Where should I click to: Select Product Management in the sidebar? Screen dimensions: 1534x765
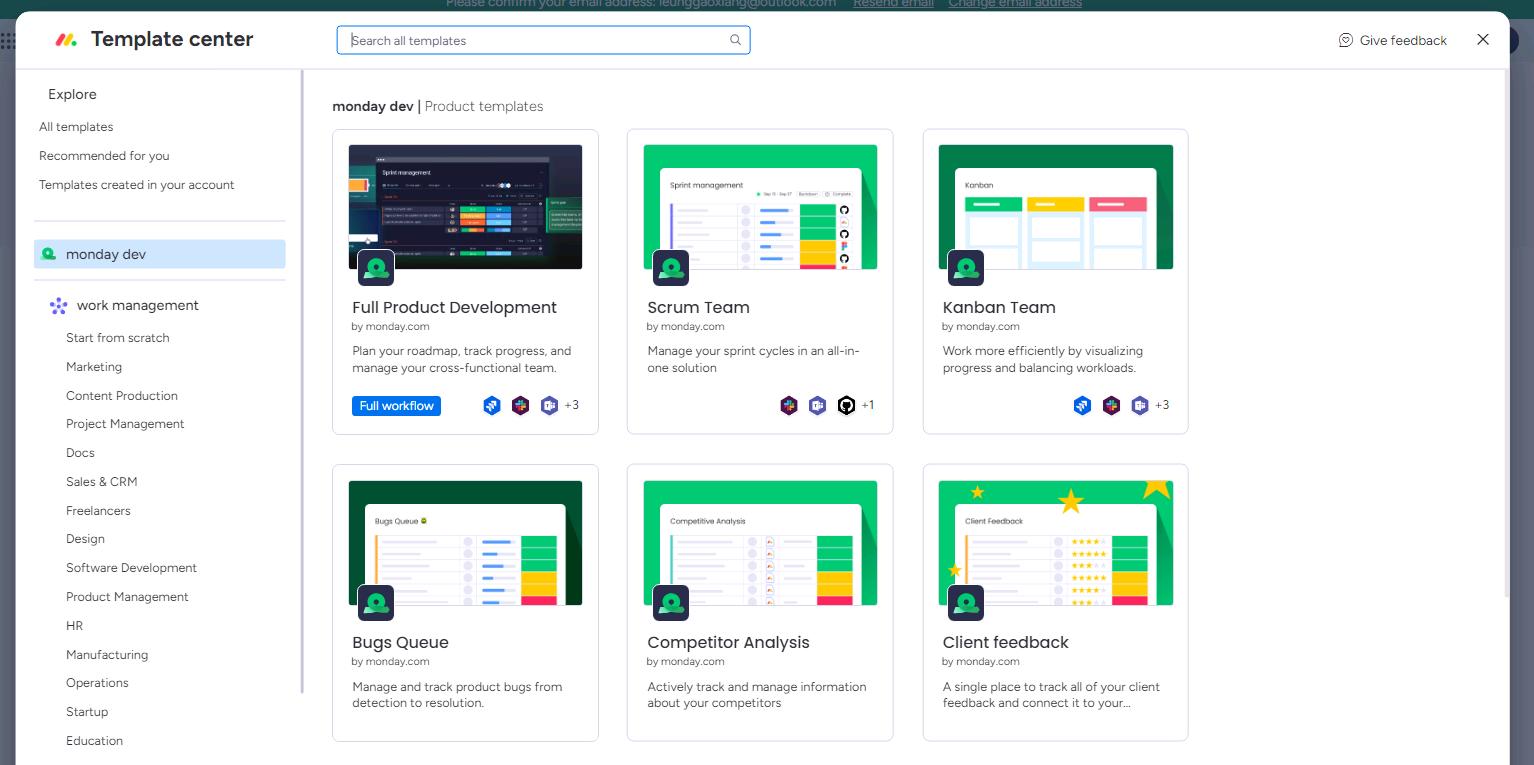[x=127, y=597]
